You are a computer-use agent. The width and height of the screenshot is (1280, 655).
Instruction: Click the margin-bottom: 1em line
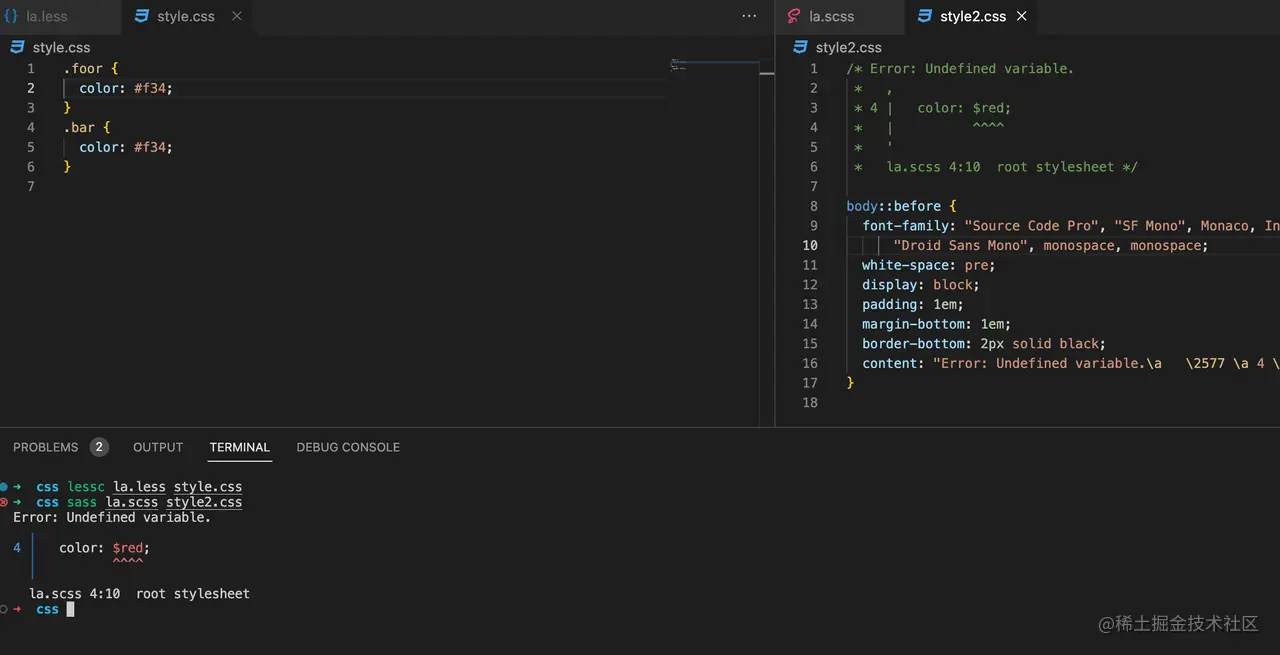(936, 324)
